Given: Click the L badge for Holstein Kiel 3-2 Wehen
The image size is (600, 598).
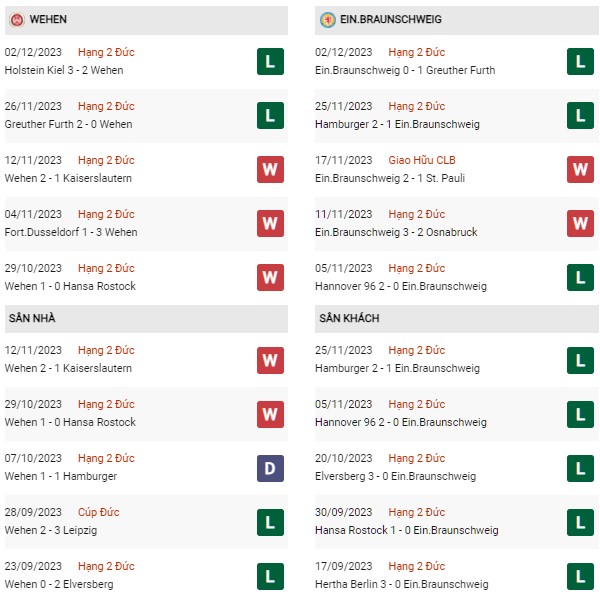Looking at the screenshot, I should click(270, 61).
